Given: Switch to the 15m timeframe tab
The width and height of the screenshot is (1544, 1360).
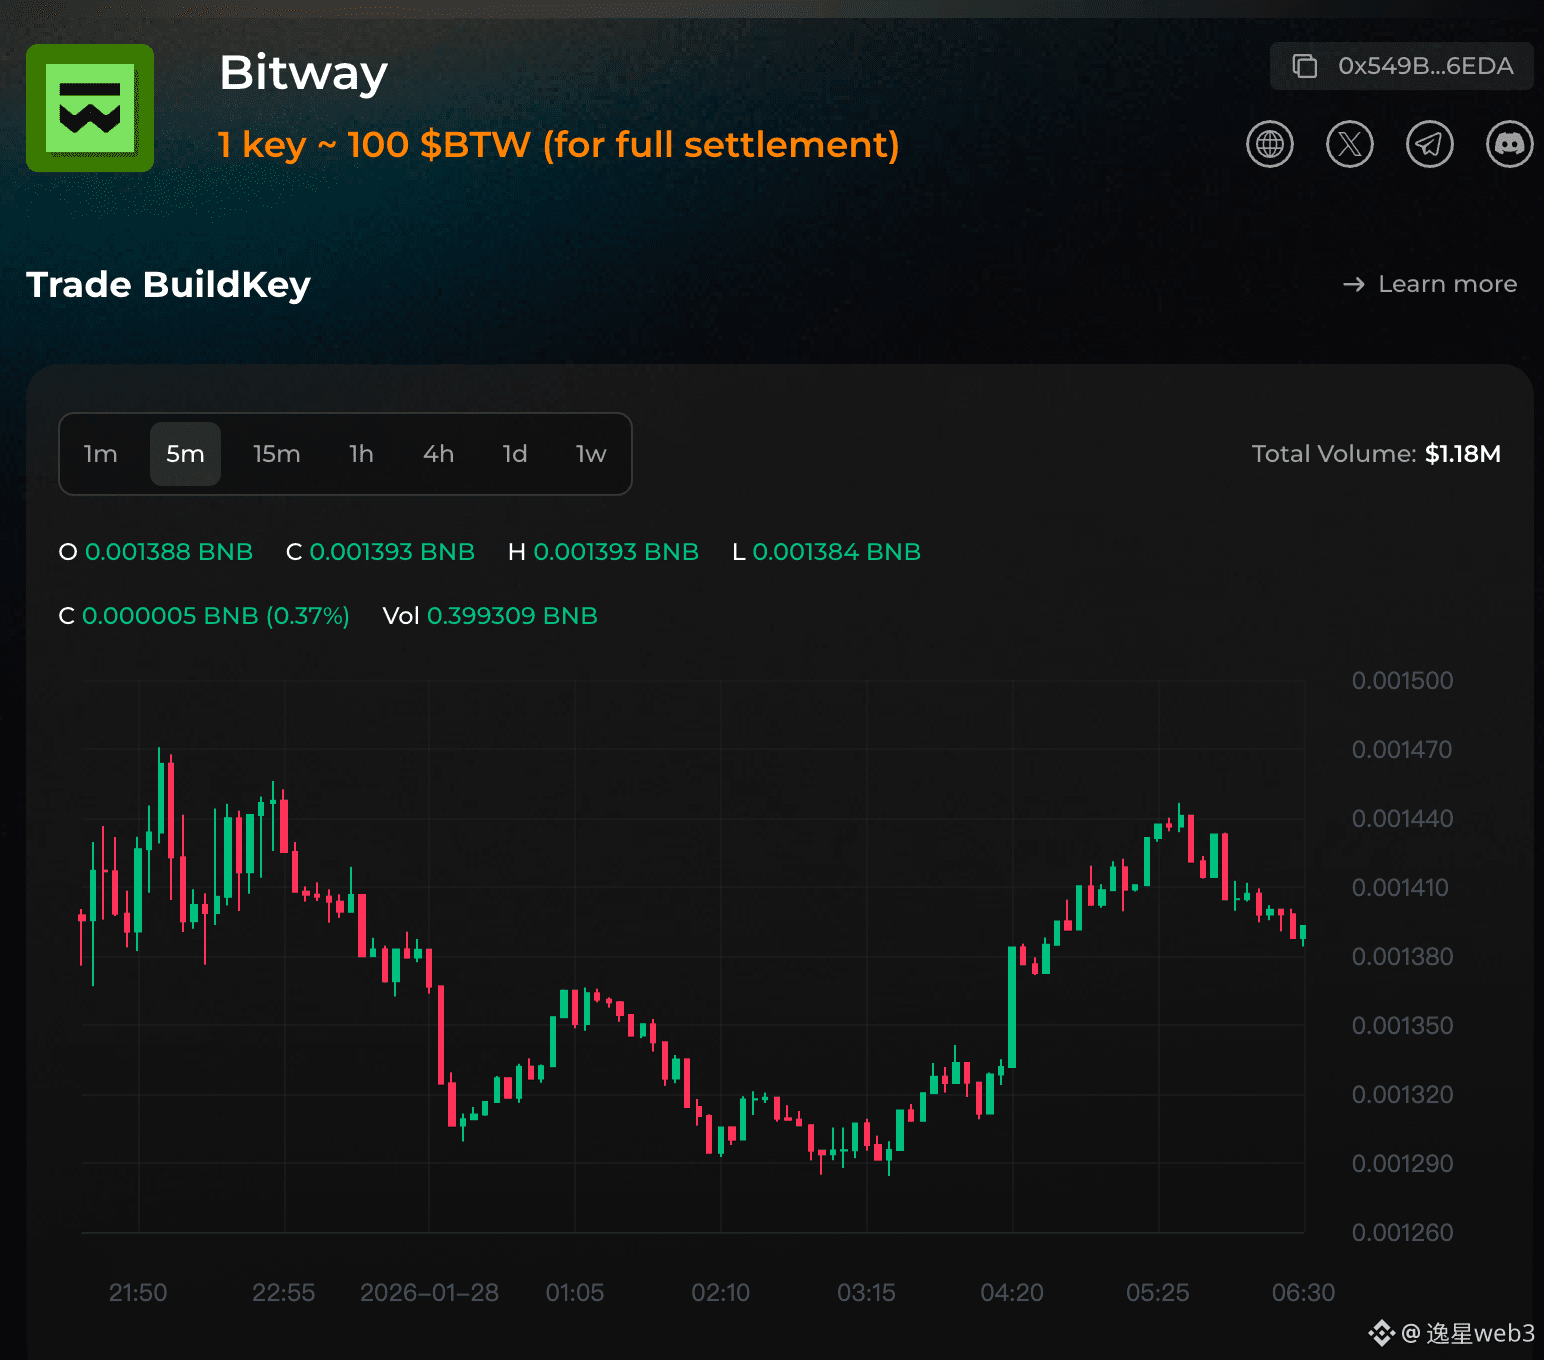Looking at the screenshot, I should point(276,454).
